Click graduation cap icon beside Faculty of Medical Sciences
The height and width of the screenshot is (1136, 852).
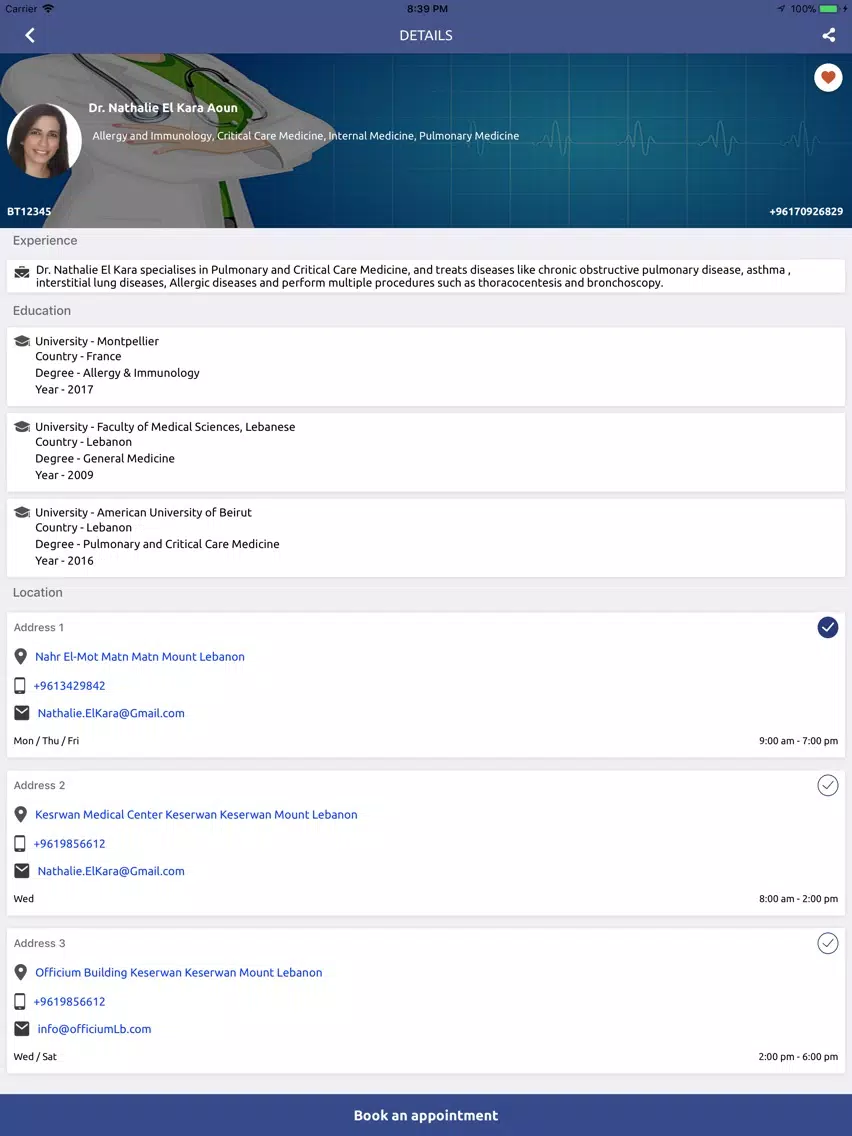tap(22, 426)
